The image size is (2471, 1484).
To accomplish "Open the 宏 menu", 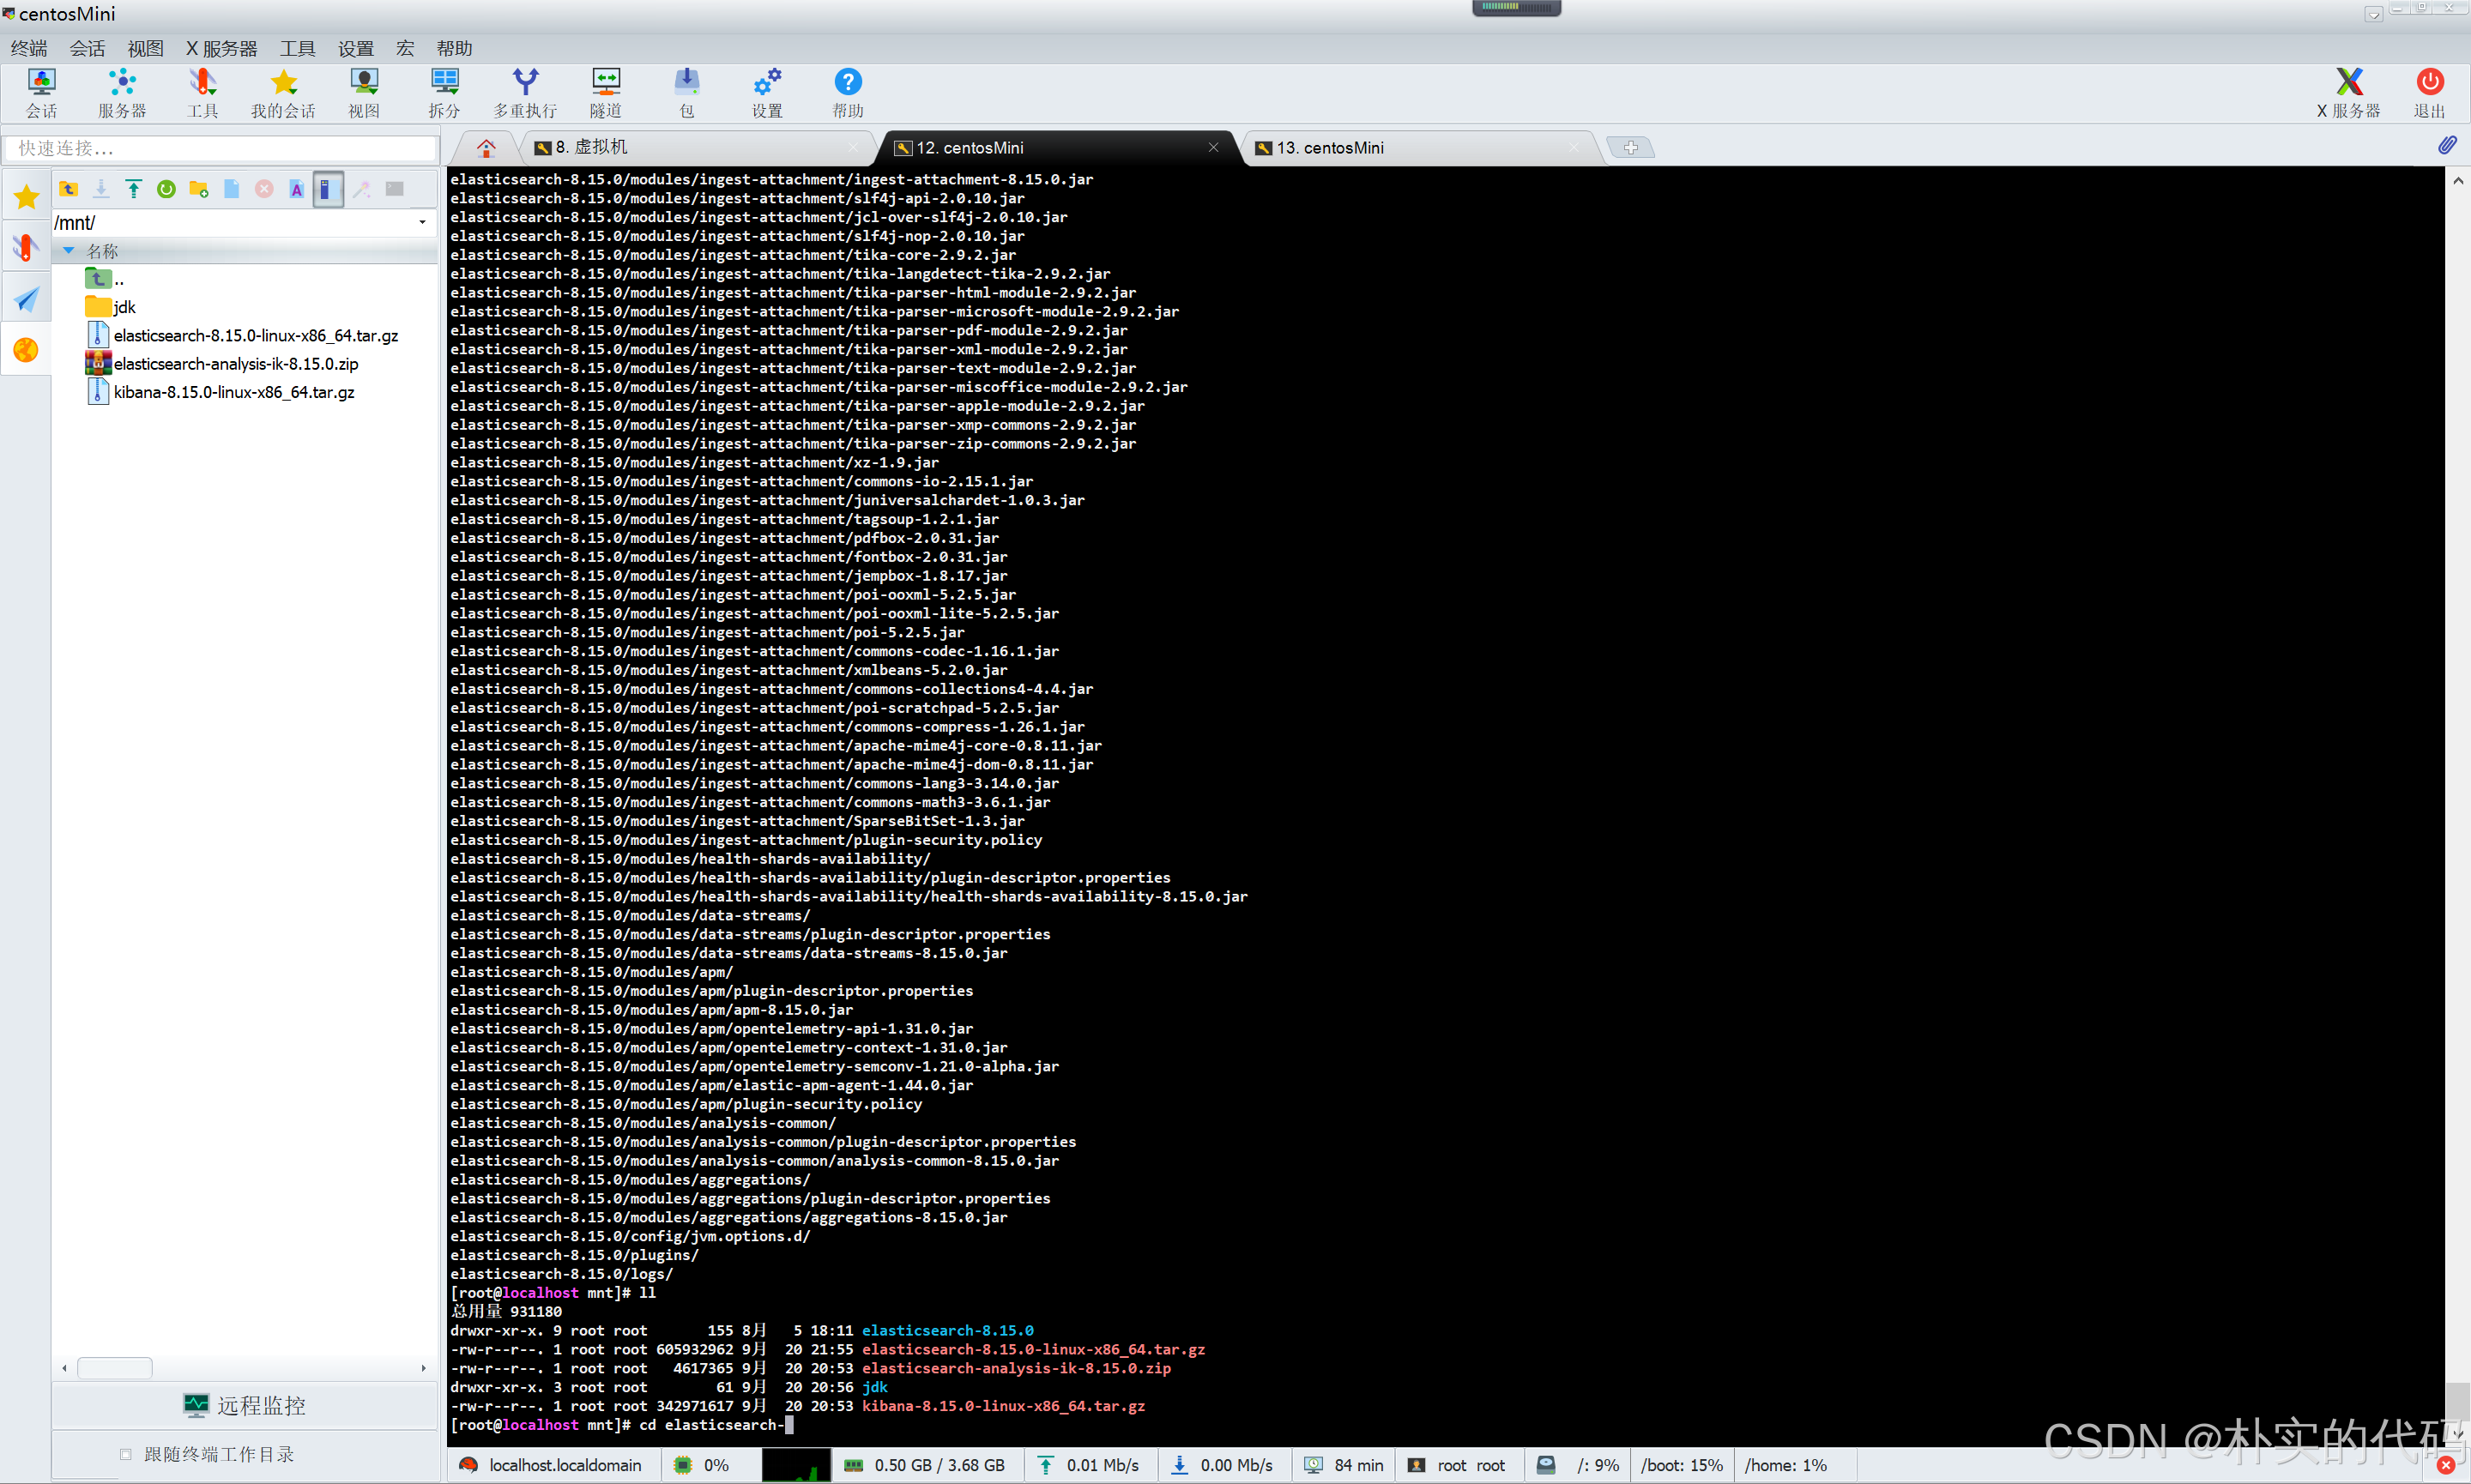I will tap(405, 48).
